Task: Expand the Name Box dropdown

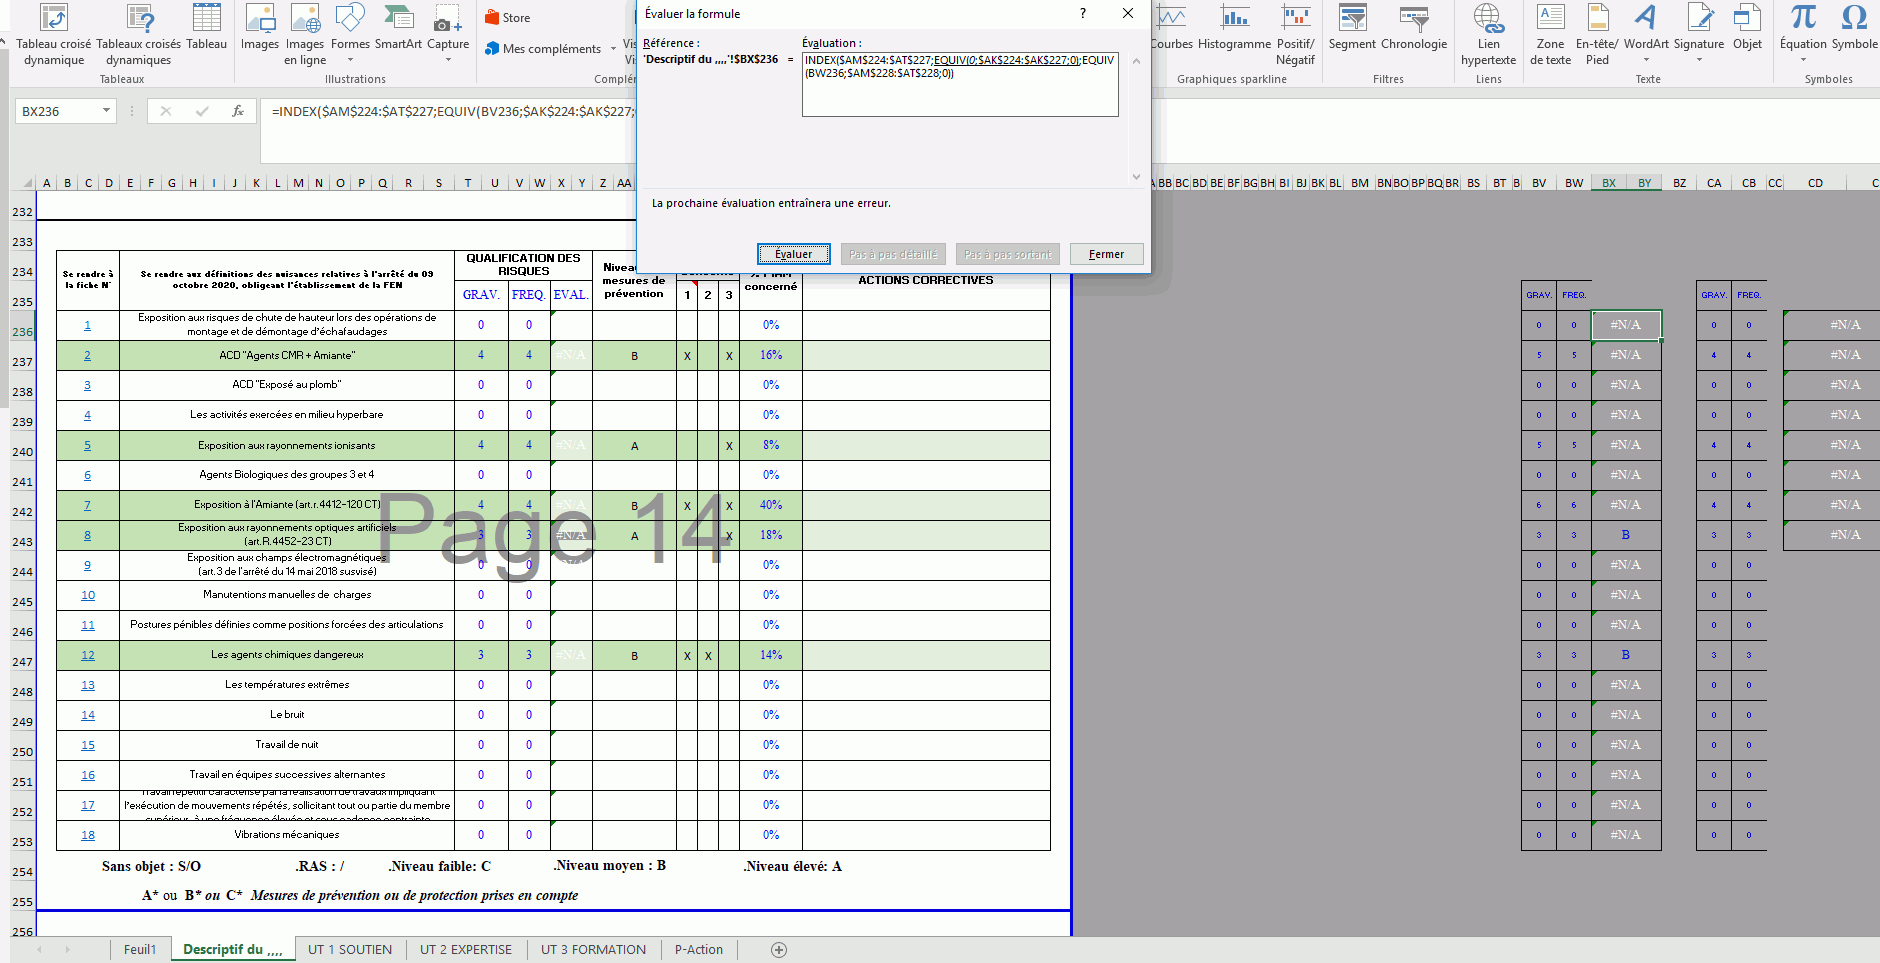Action: pos(106,111)
